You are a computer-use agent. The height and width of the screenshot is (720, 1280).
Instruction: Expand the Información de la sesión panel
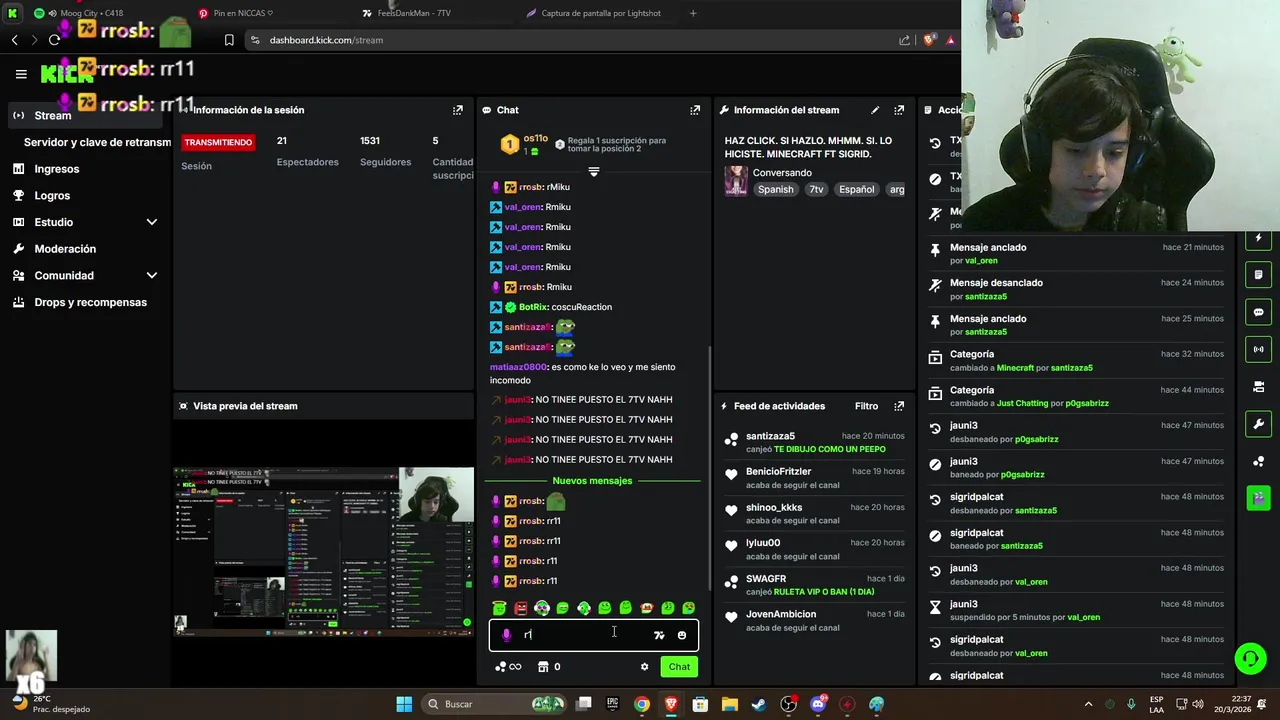pos(457,110)
